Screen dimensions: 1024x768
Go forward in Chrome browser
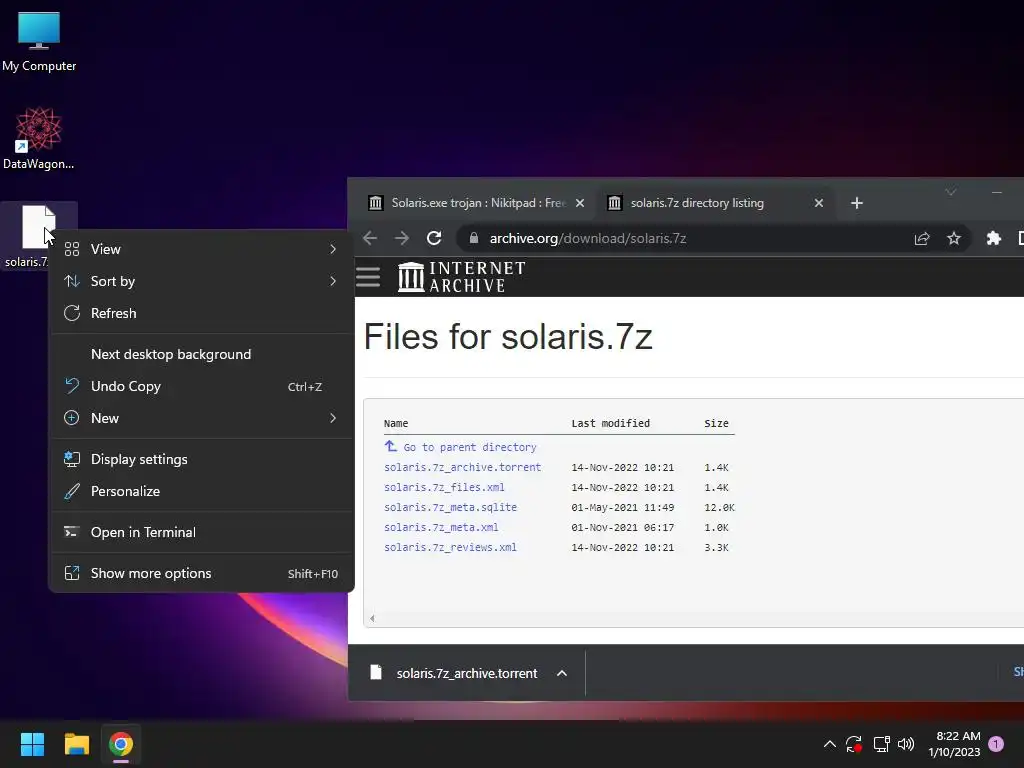pyautogui.click(x=402, y=238)
